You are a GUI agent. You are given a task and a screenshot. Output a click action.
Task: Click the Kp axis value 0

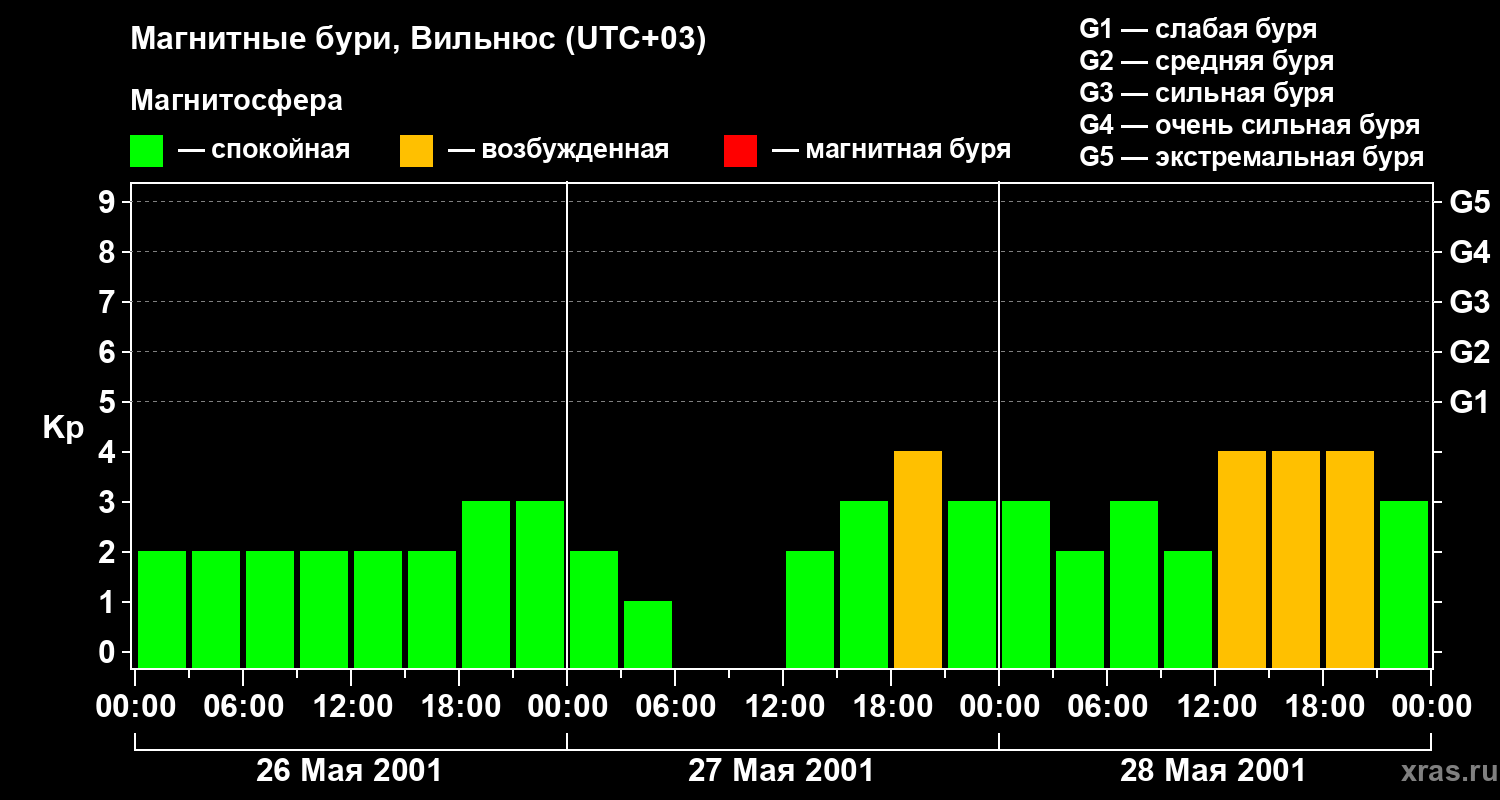pos(109,652)
